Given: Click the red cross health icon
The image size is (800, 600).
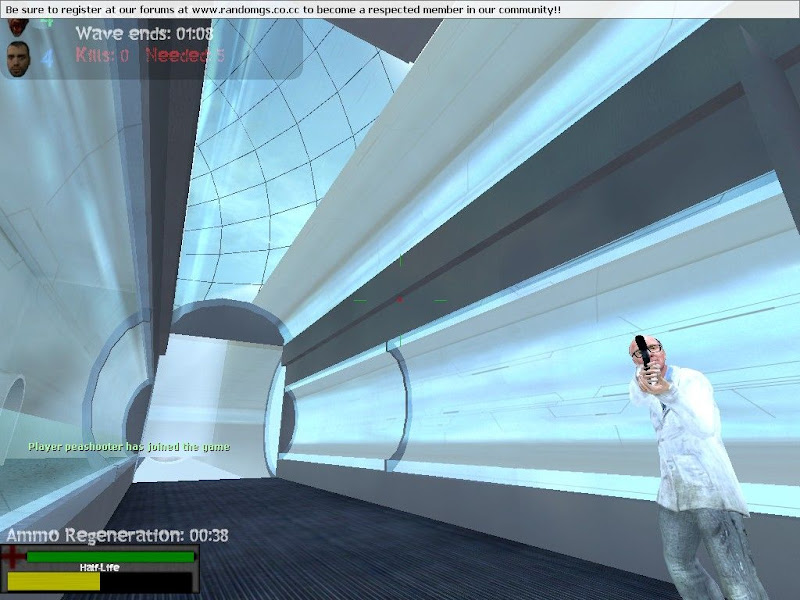Looking at the screenshot, I should click(12, 556).
